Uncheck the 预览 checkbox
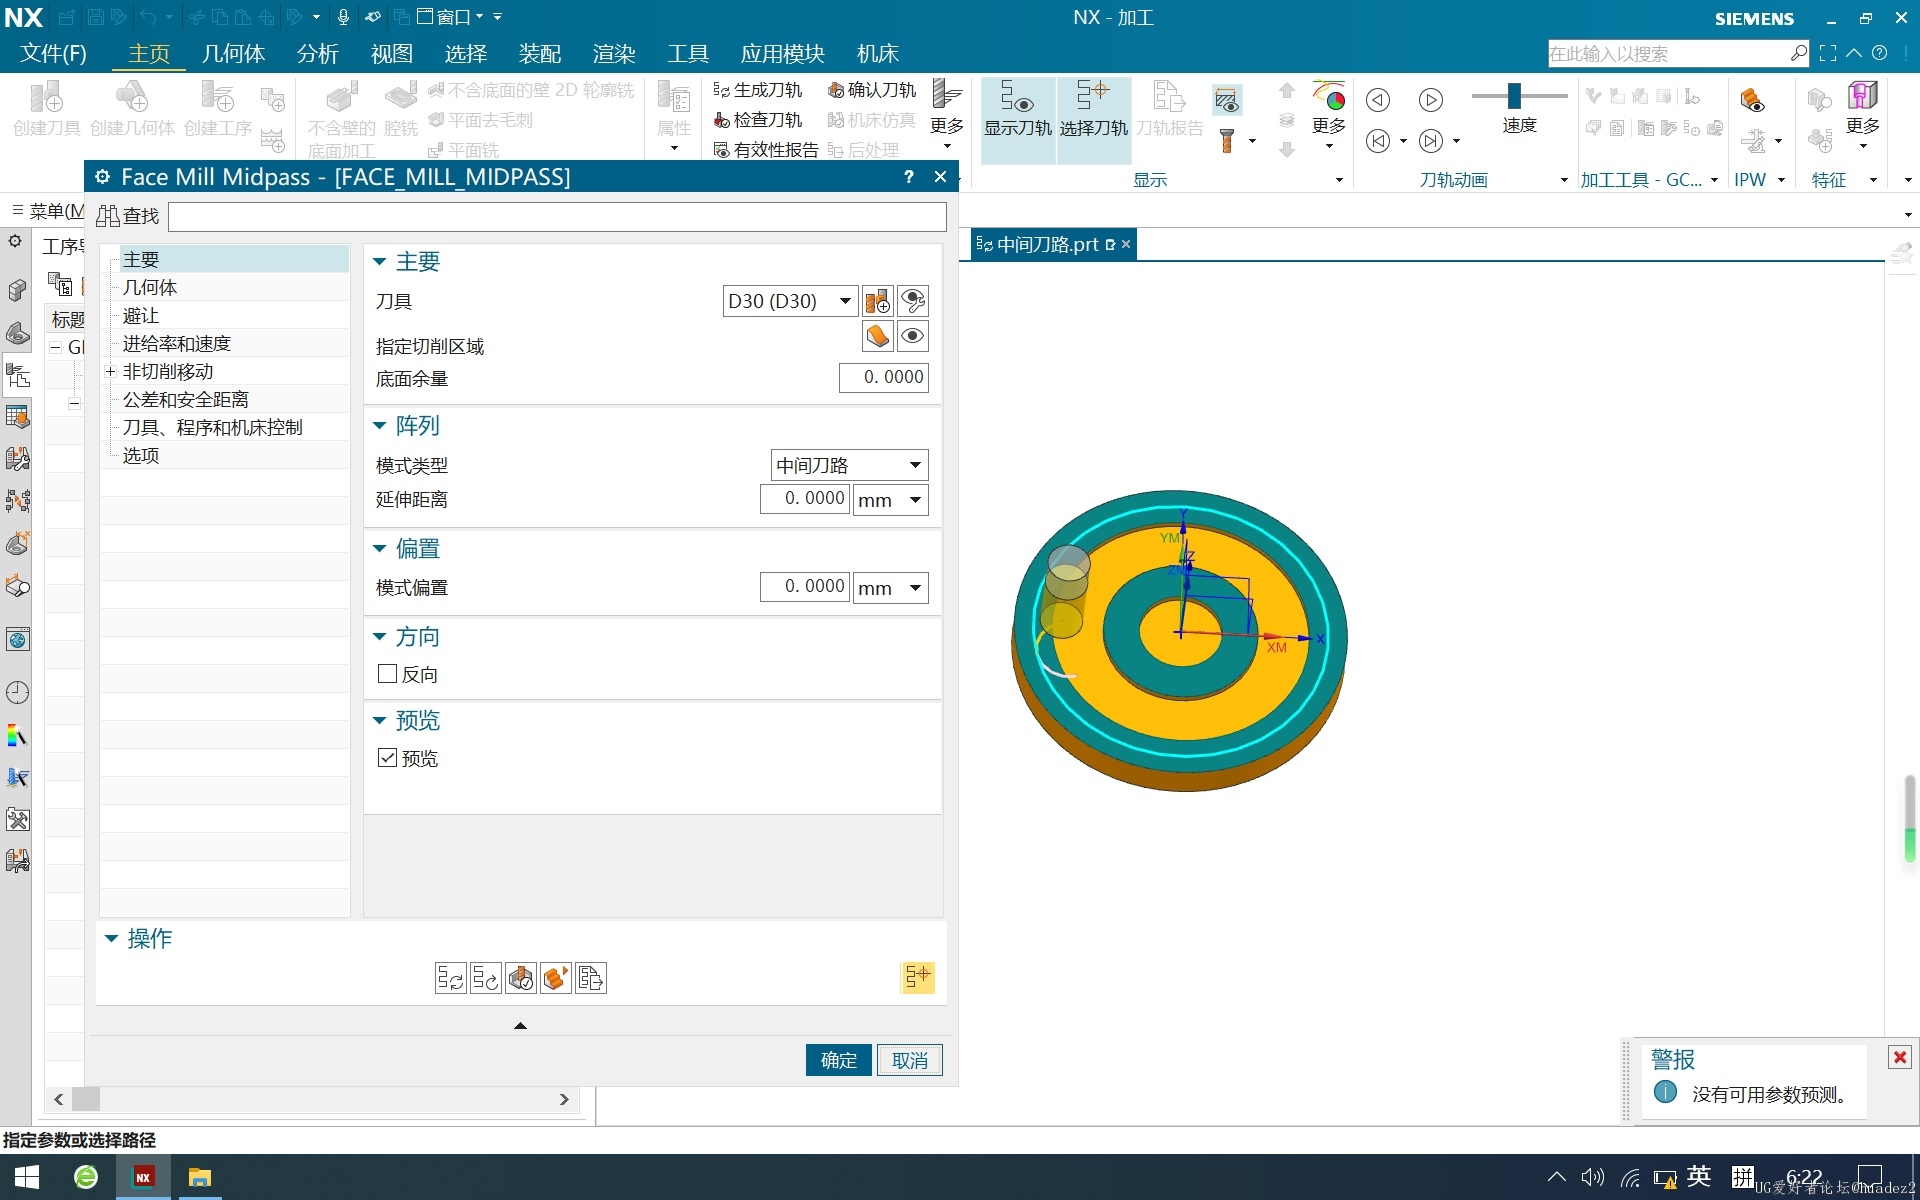Image resolution: width=1920 pixels, height=1200 pixels. [x=387, y=758]
